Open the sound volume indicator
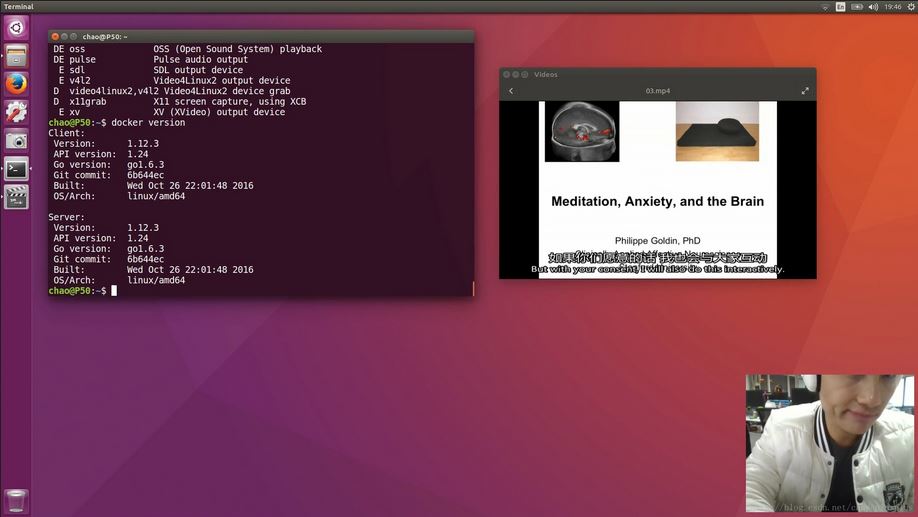This screenshot has height=517, width=918. pos(872,6)
